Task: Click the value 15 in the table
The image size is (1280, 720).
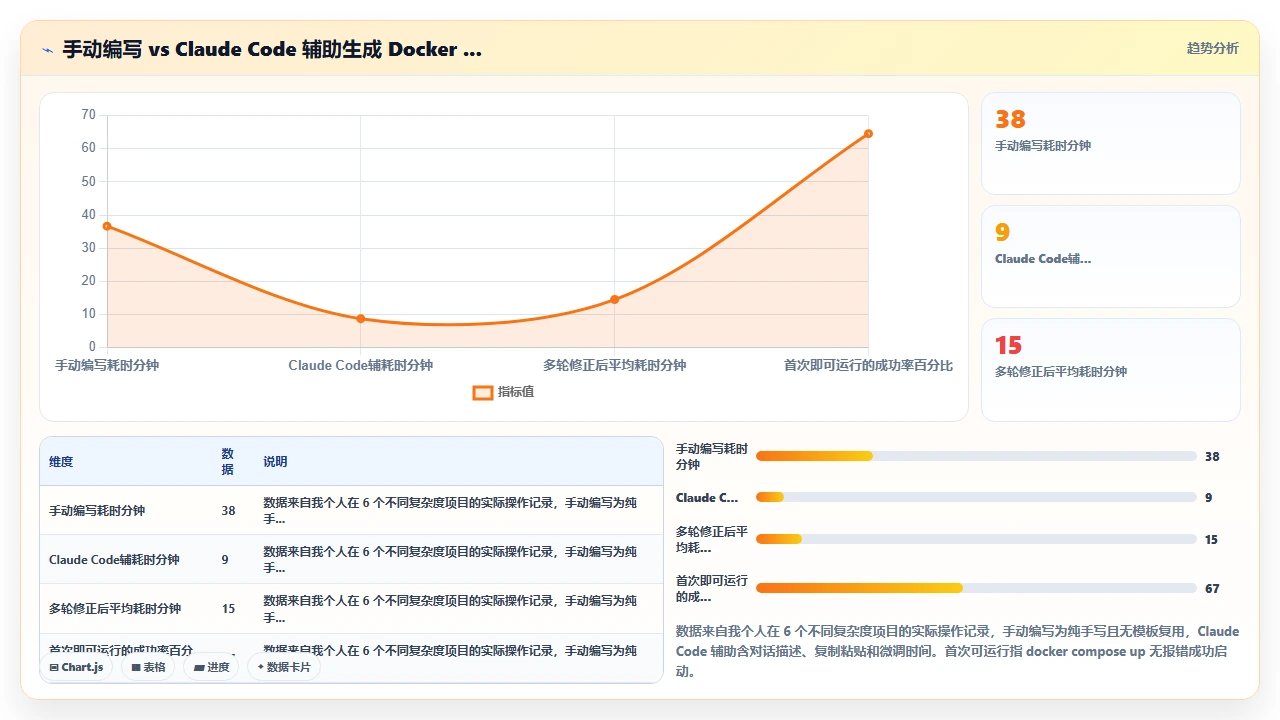Action: pos(228,609)
